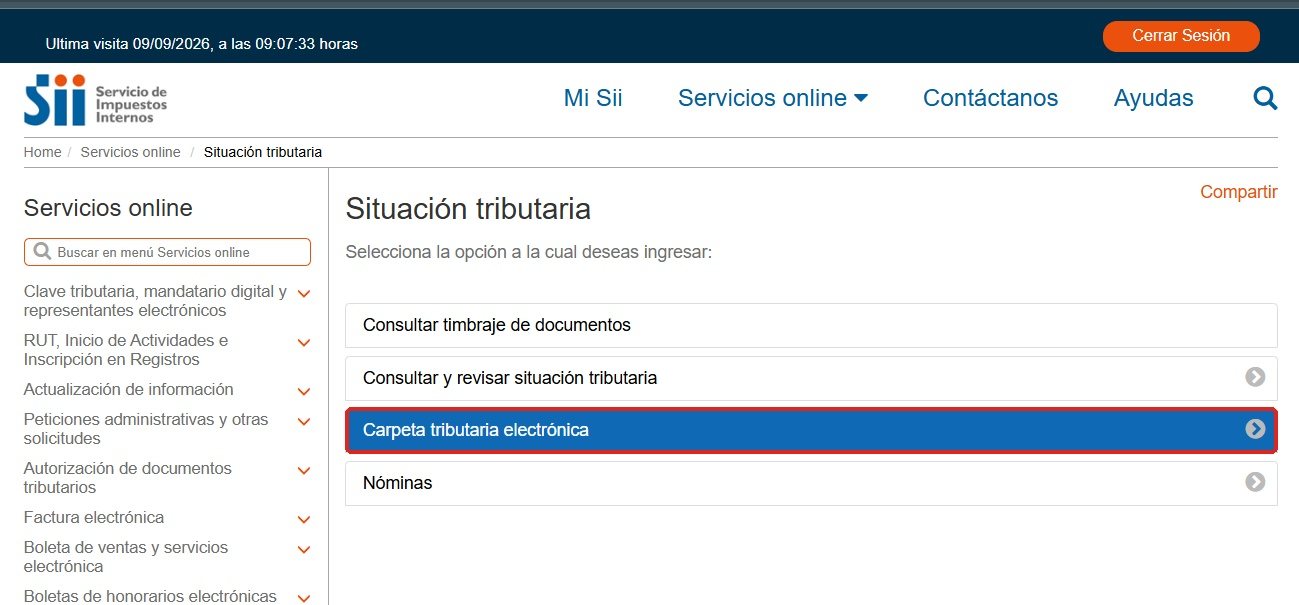Expand Actualización de información chevron
The width and height of the screenshot is (1299, 605).
304,391
